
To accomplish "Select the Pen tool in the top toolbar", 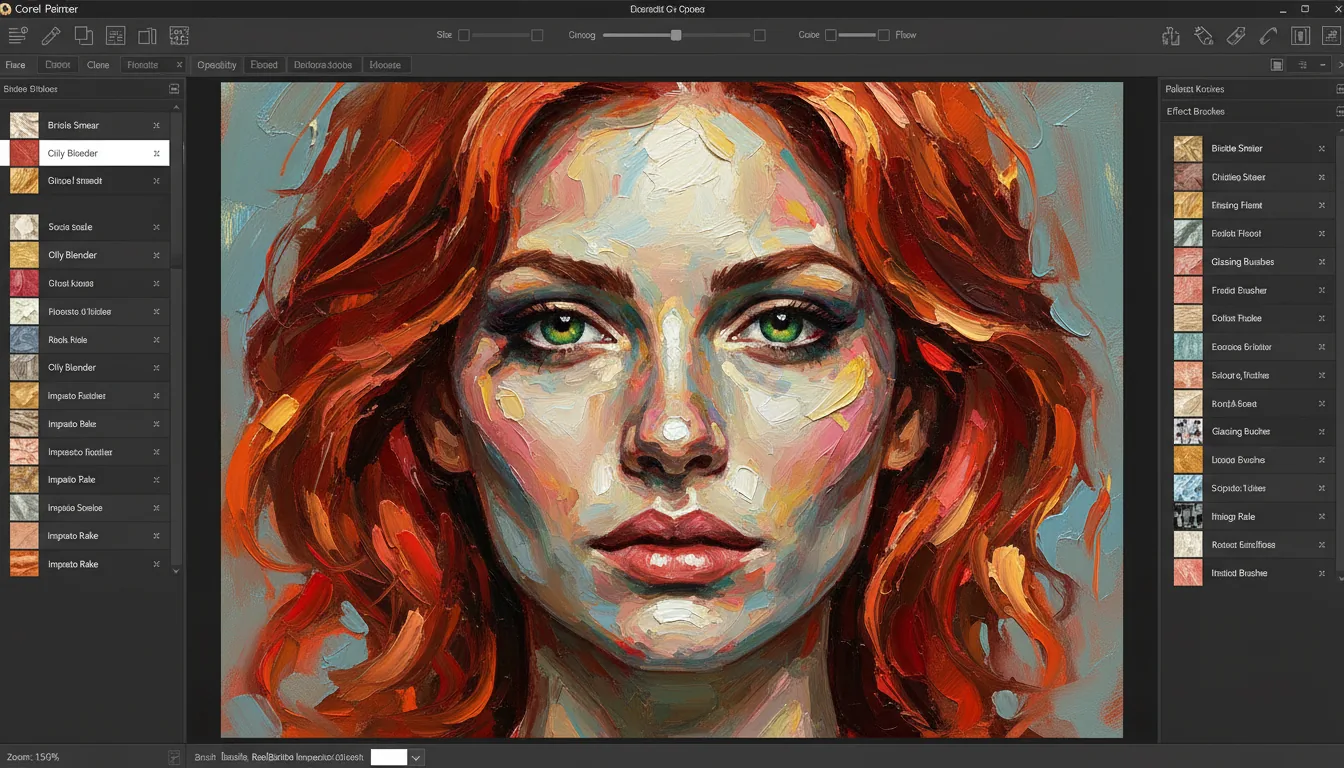I will (51, 35).
